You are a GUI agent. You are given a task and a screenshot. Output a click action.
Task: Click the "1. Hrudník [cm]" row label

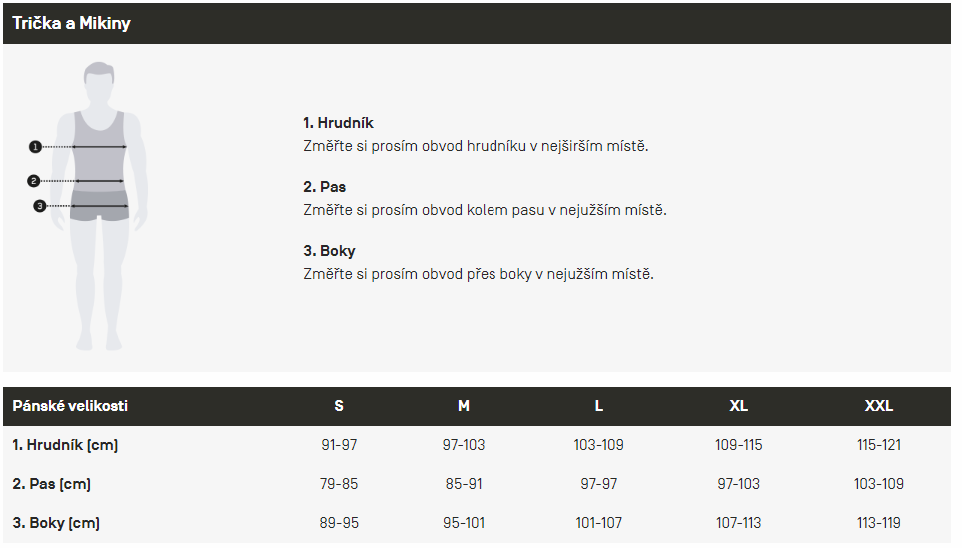tap(65, 445)
